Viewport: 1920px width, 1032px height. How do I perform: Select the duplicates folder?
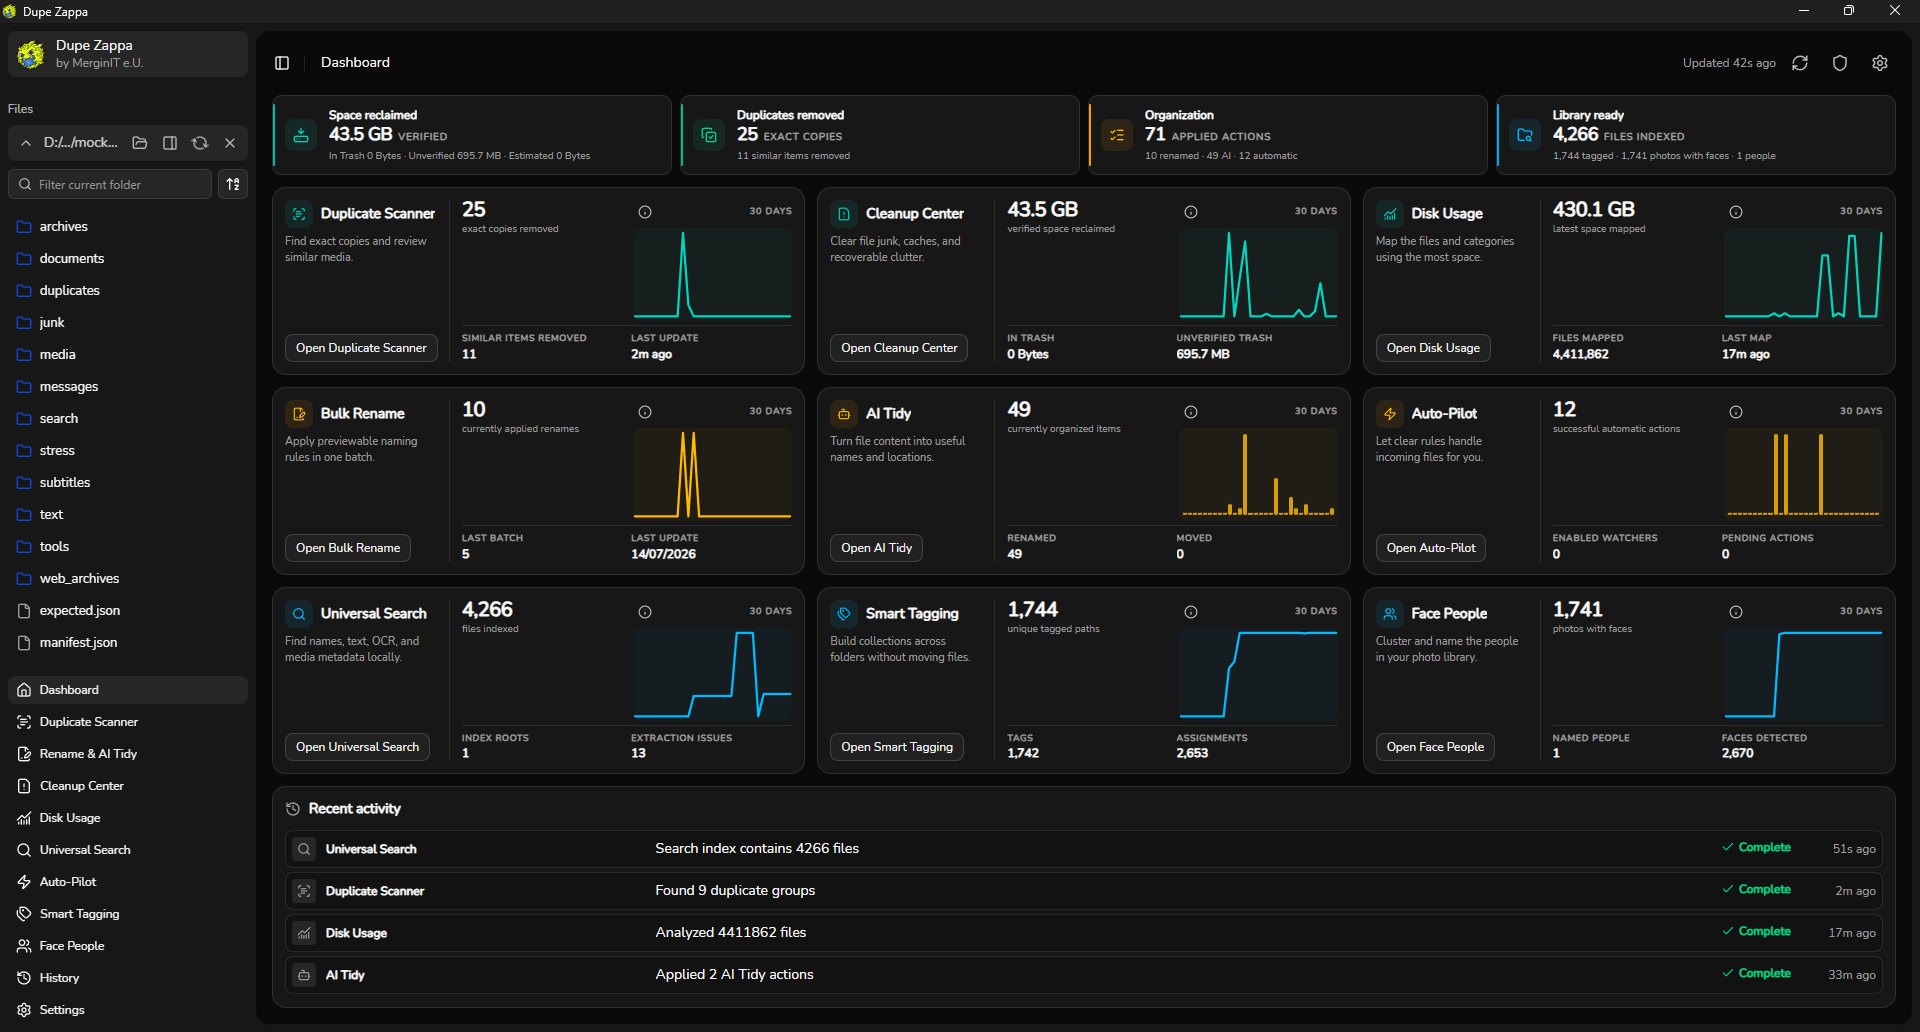[x=128, y=291]
